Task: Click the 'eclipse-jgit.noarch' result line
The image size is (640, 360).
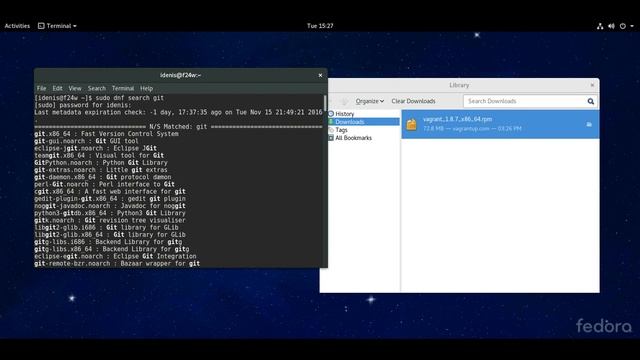Action: pyautogui.click(x=96, y=148)
